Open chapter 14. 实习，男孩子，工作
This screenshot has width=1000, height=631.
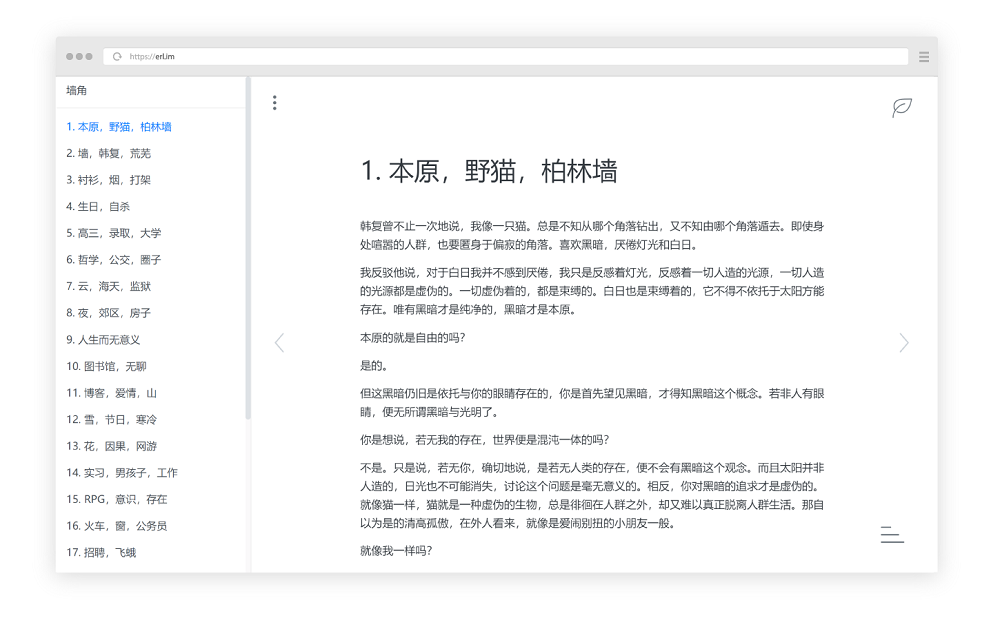point(122,473)
